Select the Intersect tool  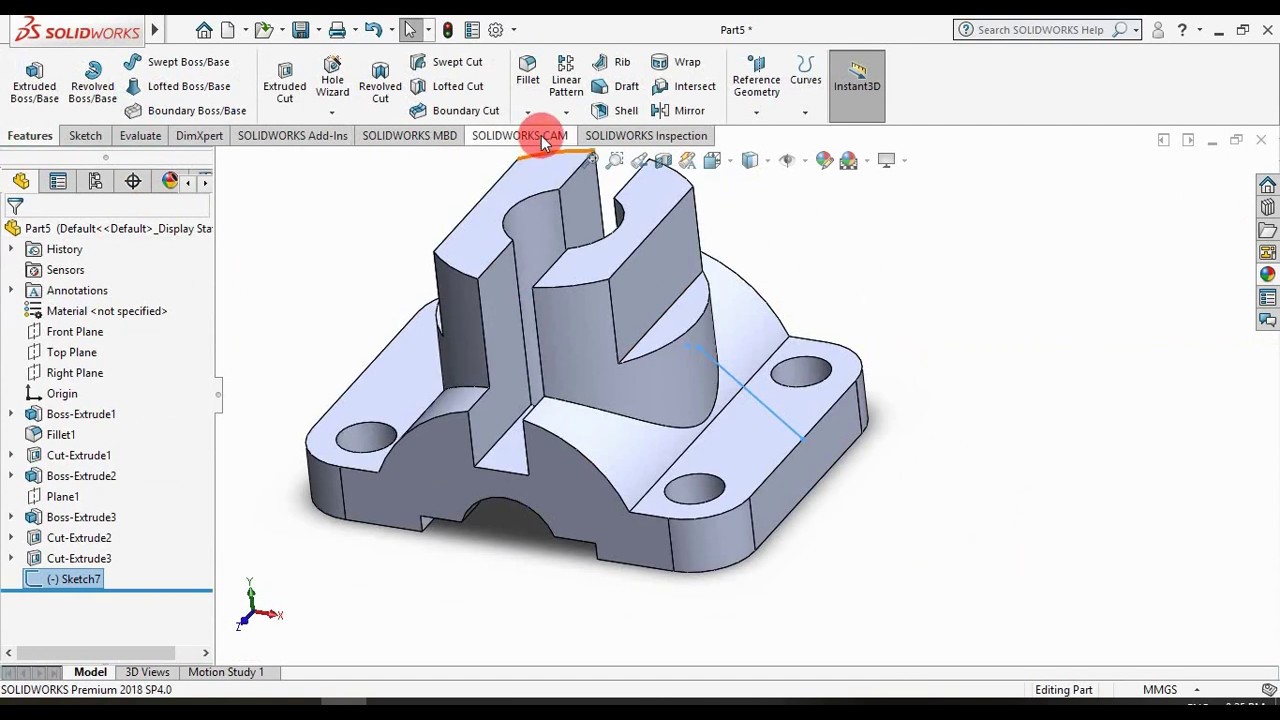[683, 86]
